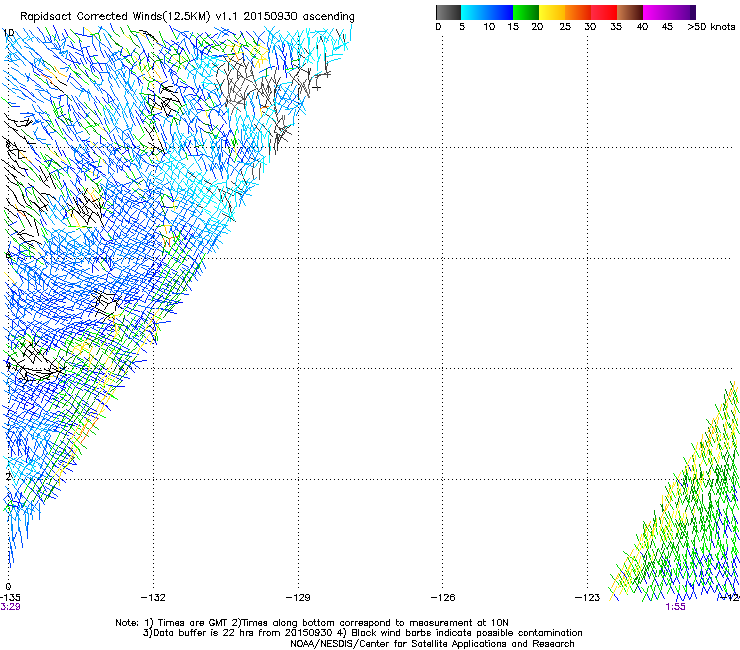Click the latitude axis label '2'

(x=8, y=477)
